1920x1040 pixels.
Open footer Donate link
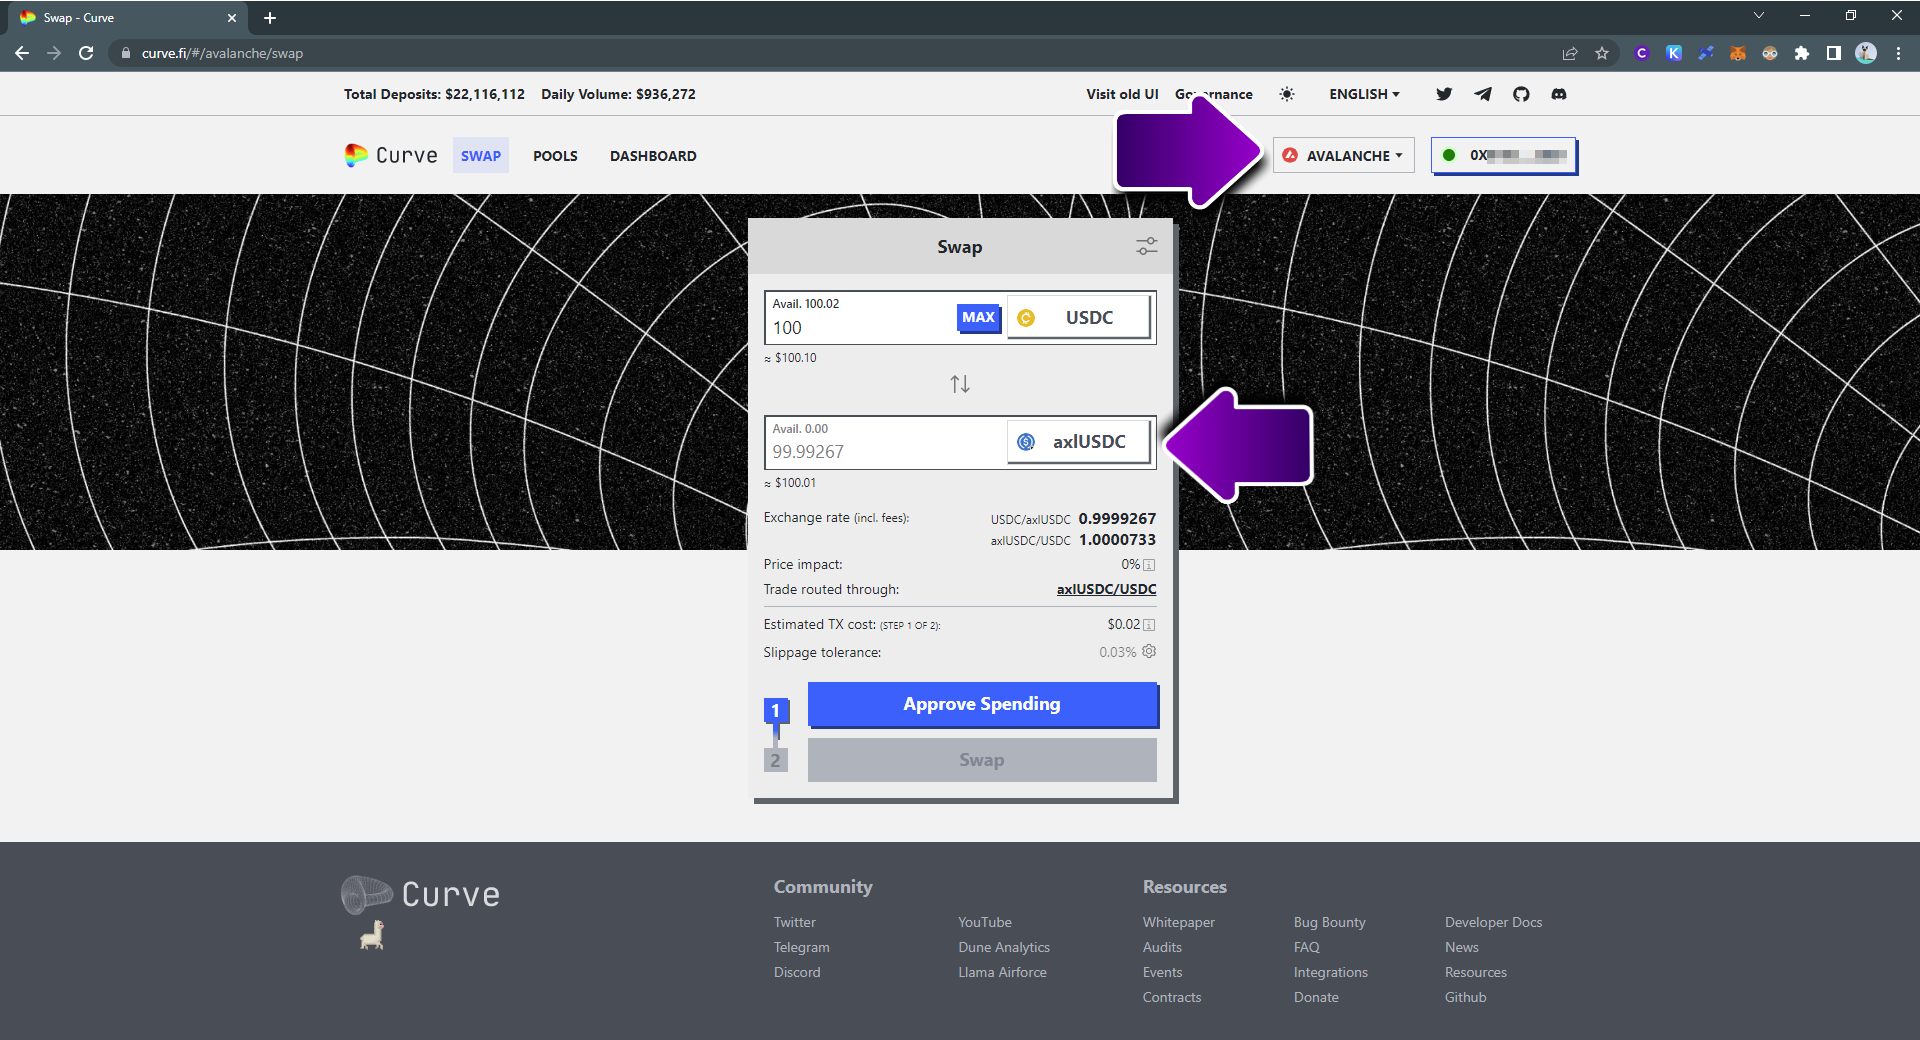click(x=1316, y=997)
